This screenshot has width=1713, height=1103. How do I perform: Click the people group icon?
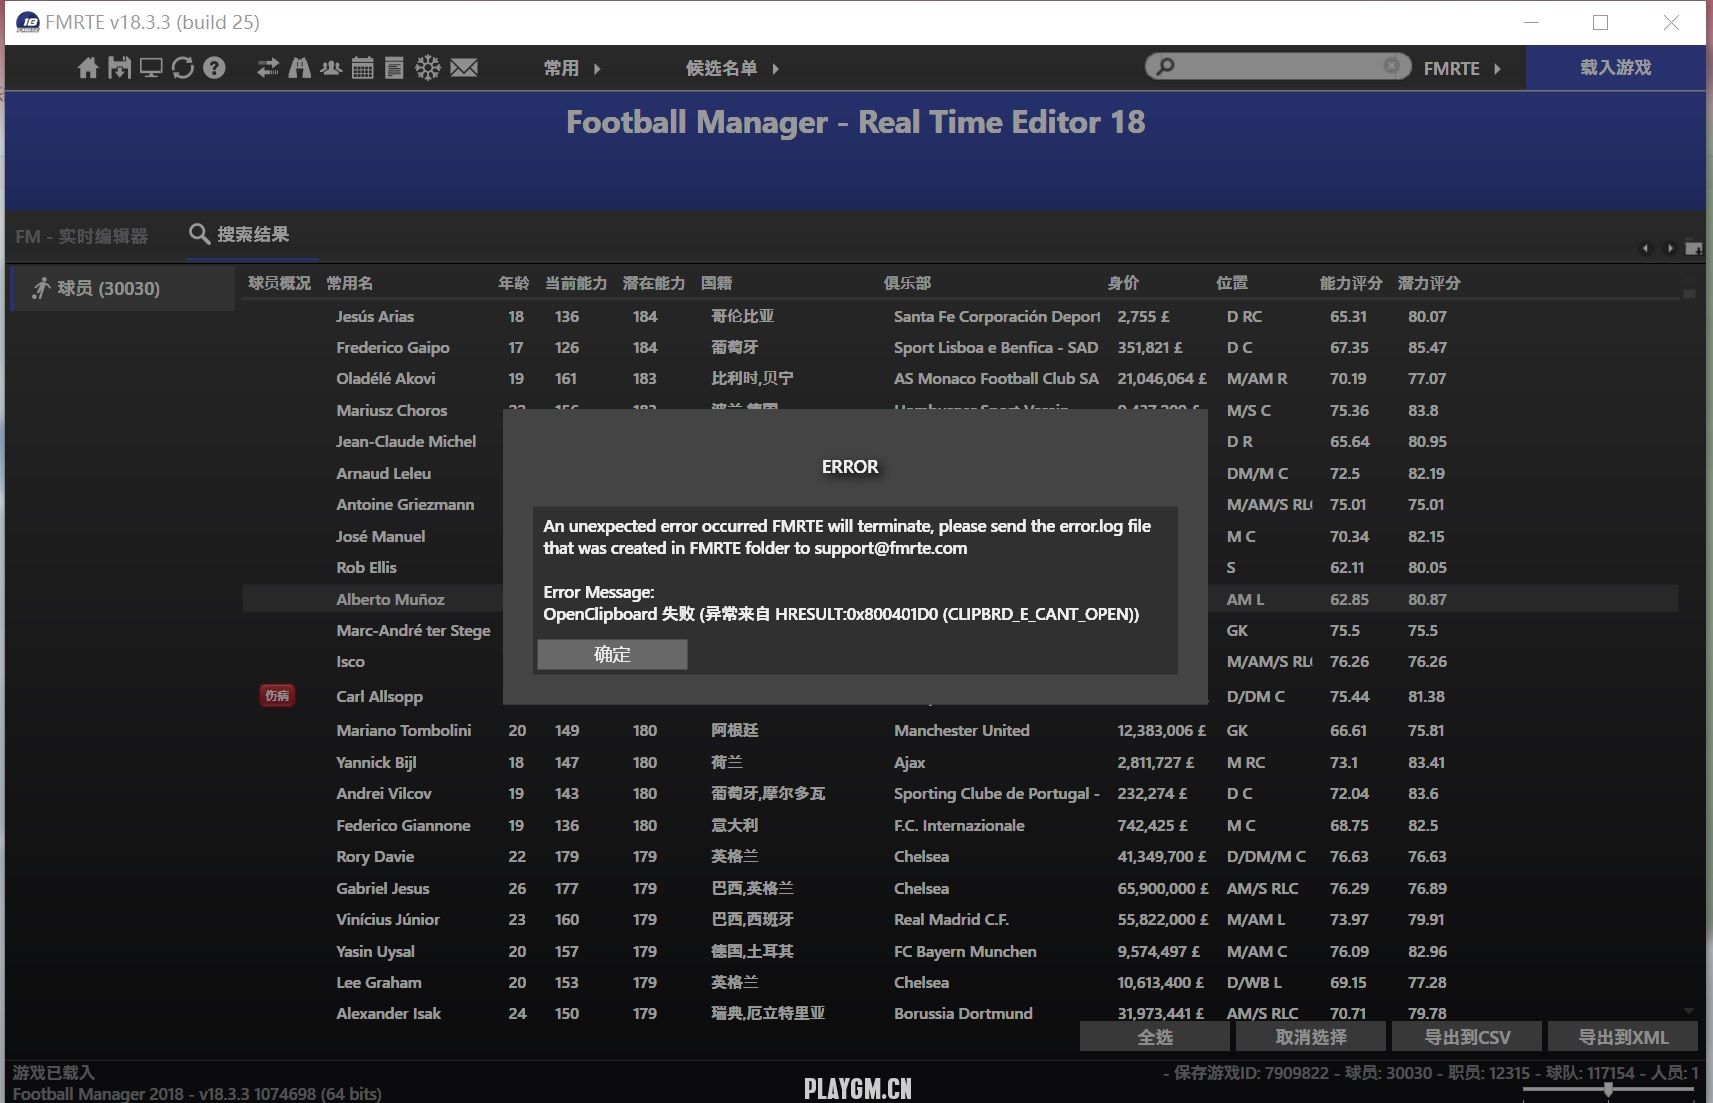pos(331,68)
